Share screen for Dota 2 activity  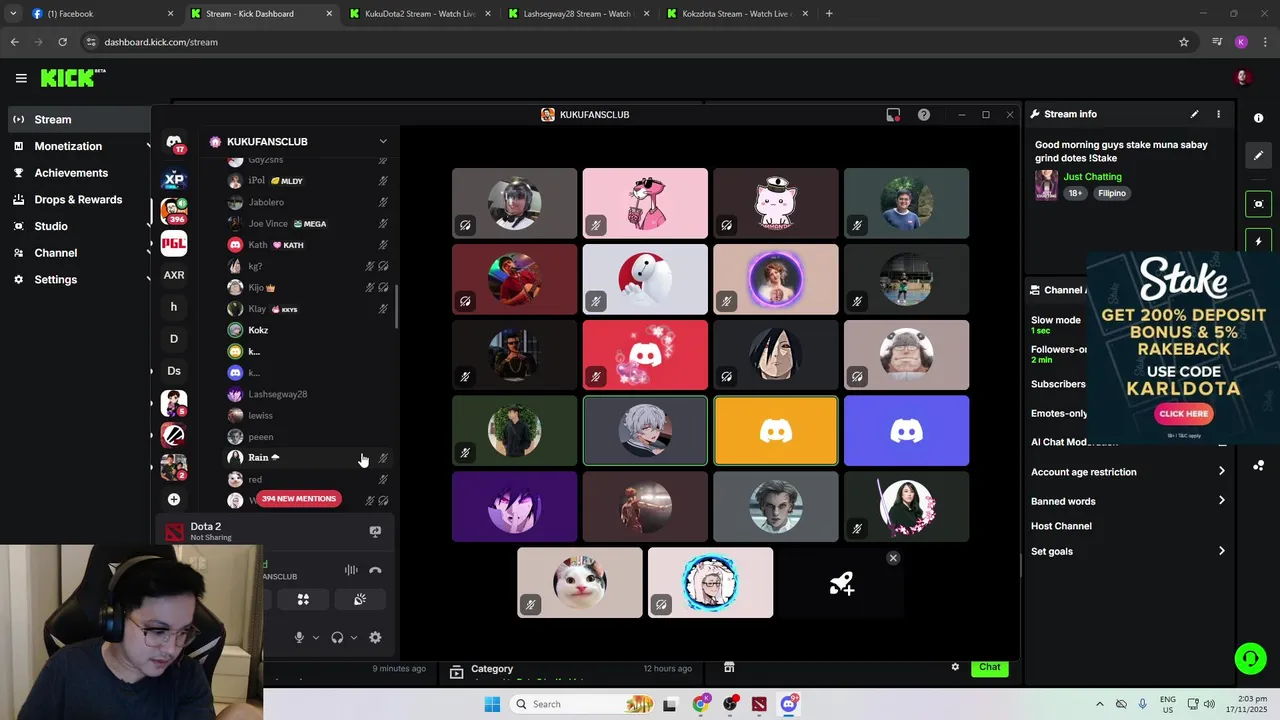click(375, 532)
